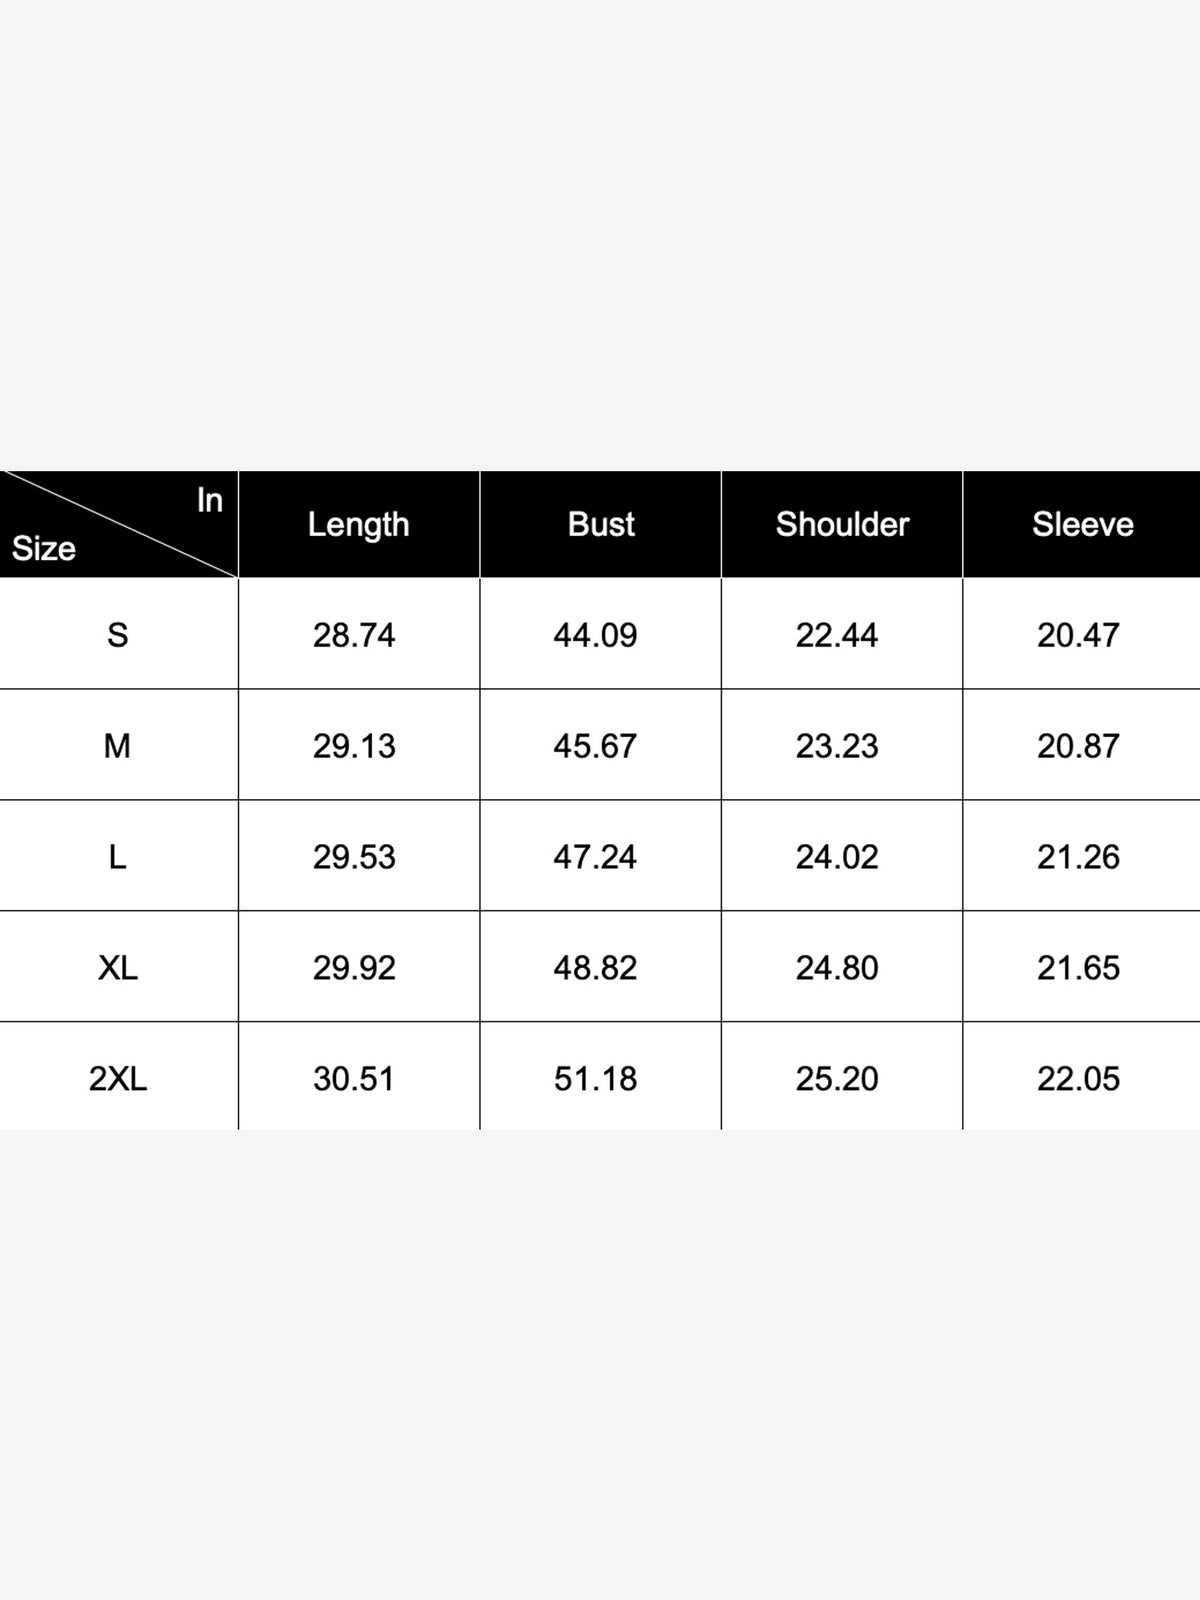Select the 2XL size row label
Screen dimensions: 1200x1600
117,1078
